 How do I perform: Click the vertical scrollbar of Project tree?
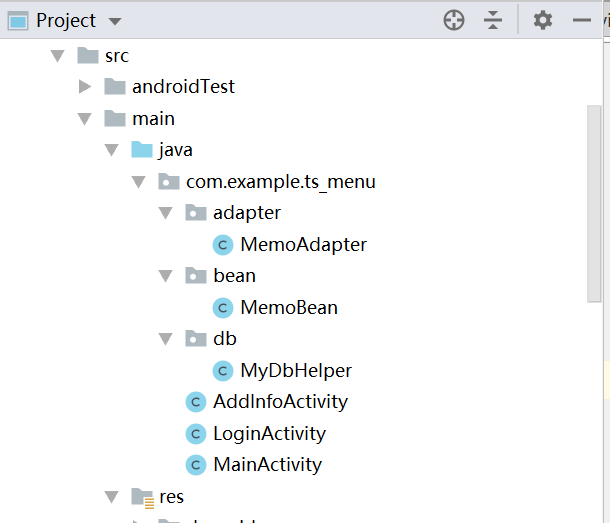594,204
